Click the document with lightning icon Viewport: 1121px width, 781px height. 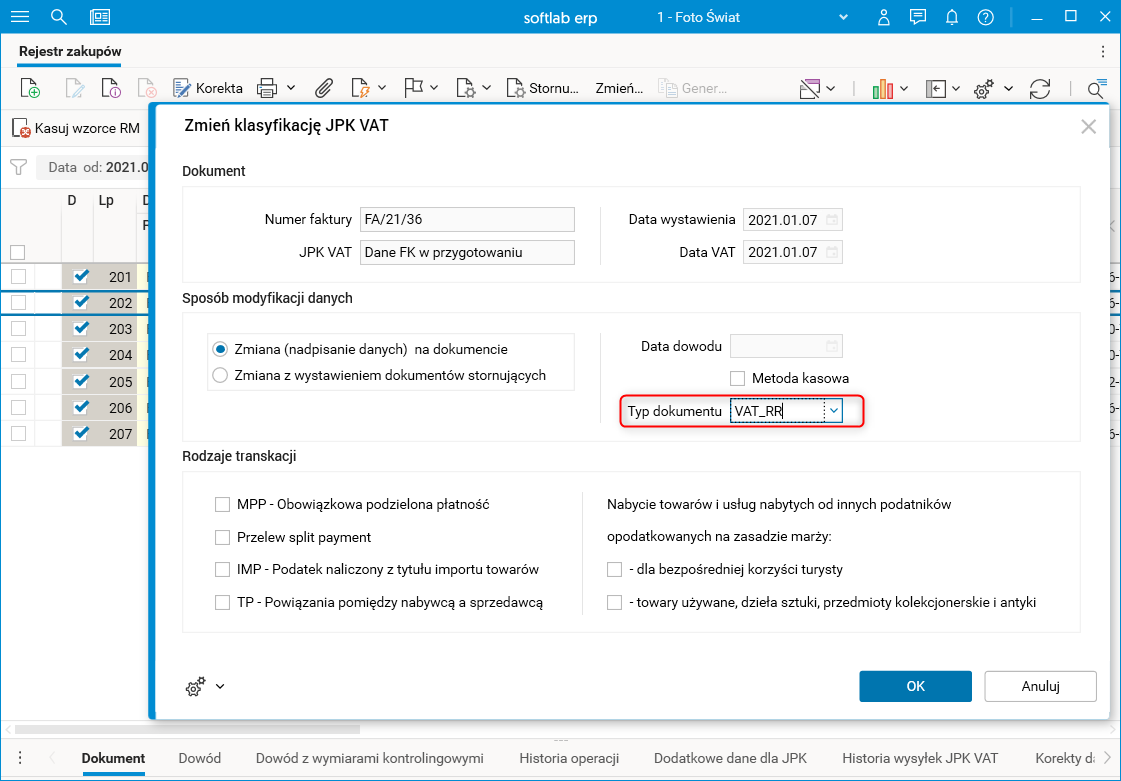tap(360, 88)
